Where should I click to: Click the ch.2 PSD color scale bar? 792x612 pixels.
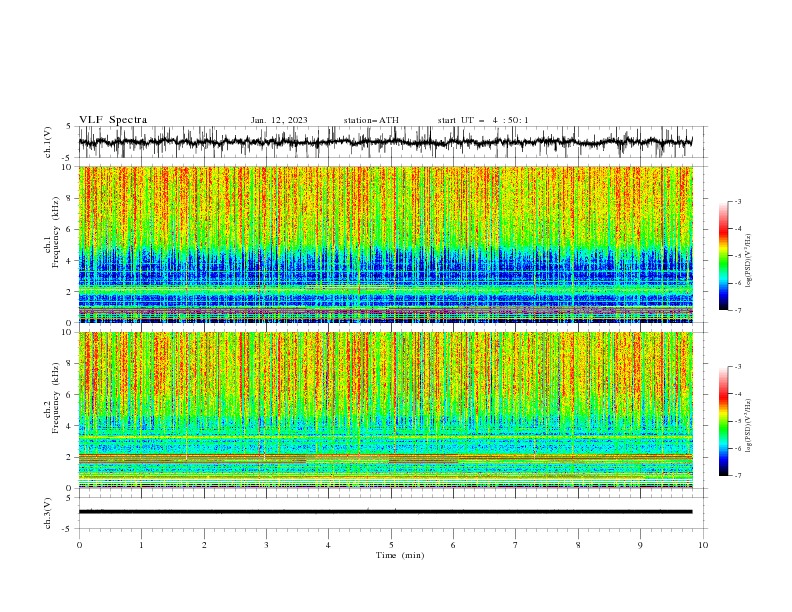click(723, 421)
